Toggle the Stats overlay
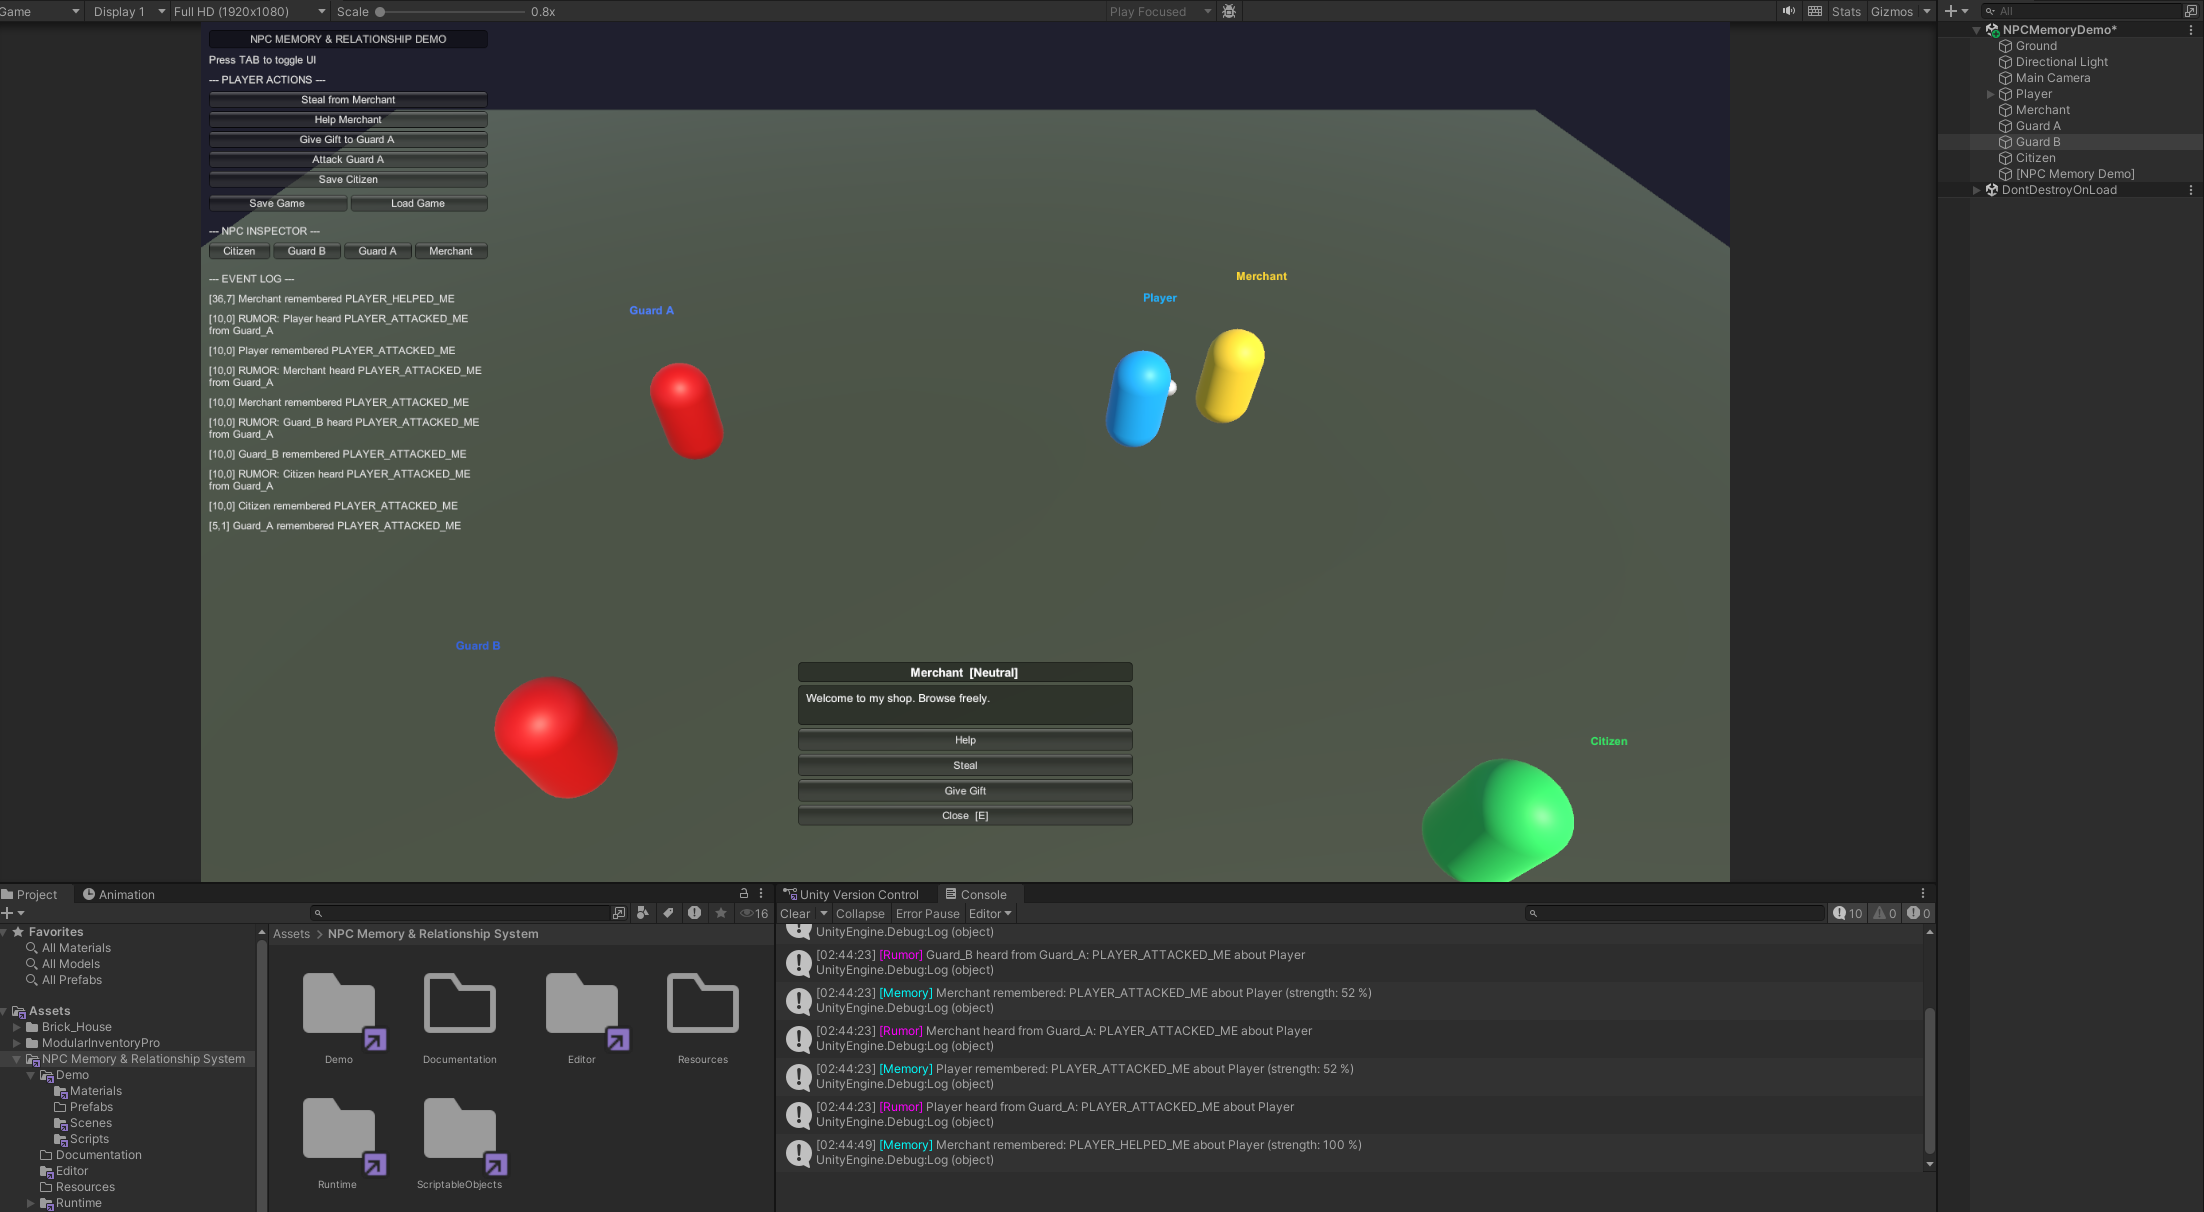Screen dimensions: 2204x1212 pos(1846,11)
